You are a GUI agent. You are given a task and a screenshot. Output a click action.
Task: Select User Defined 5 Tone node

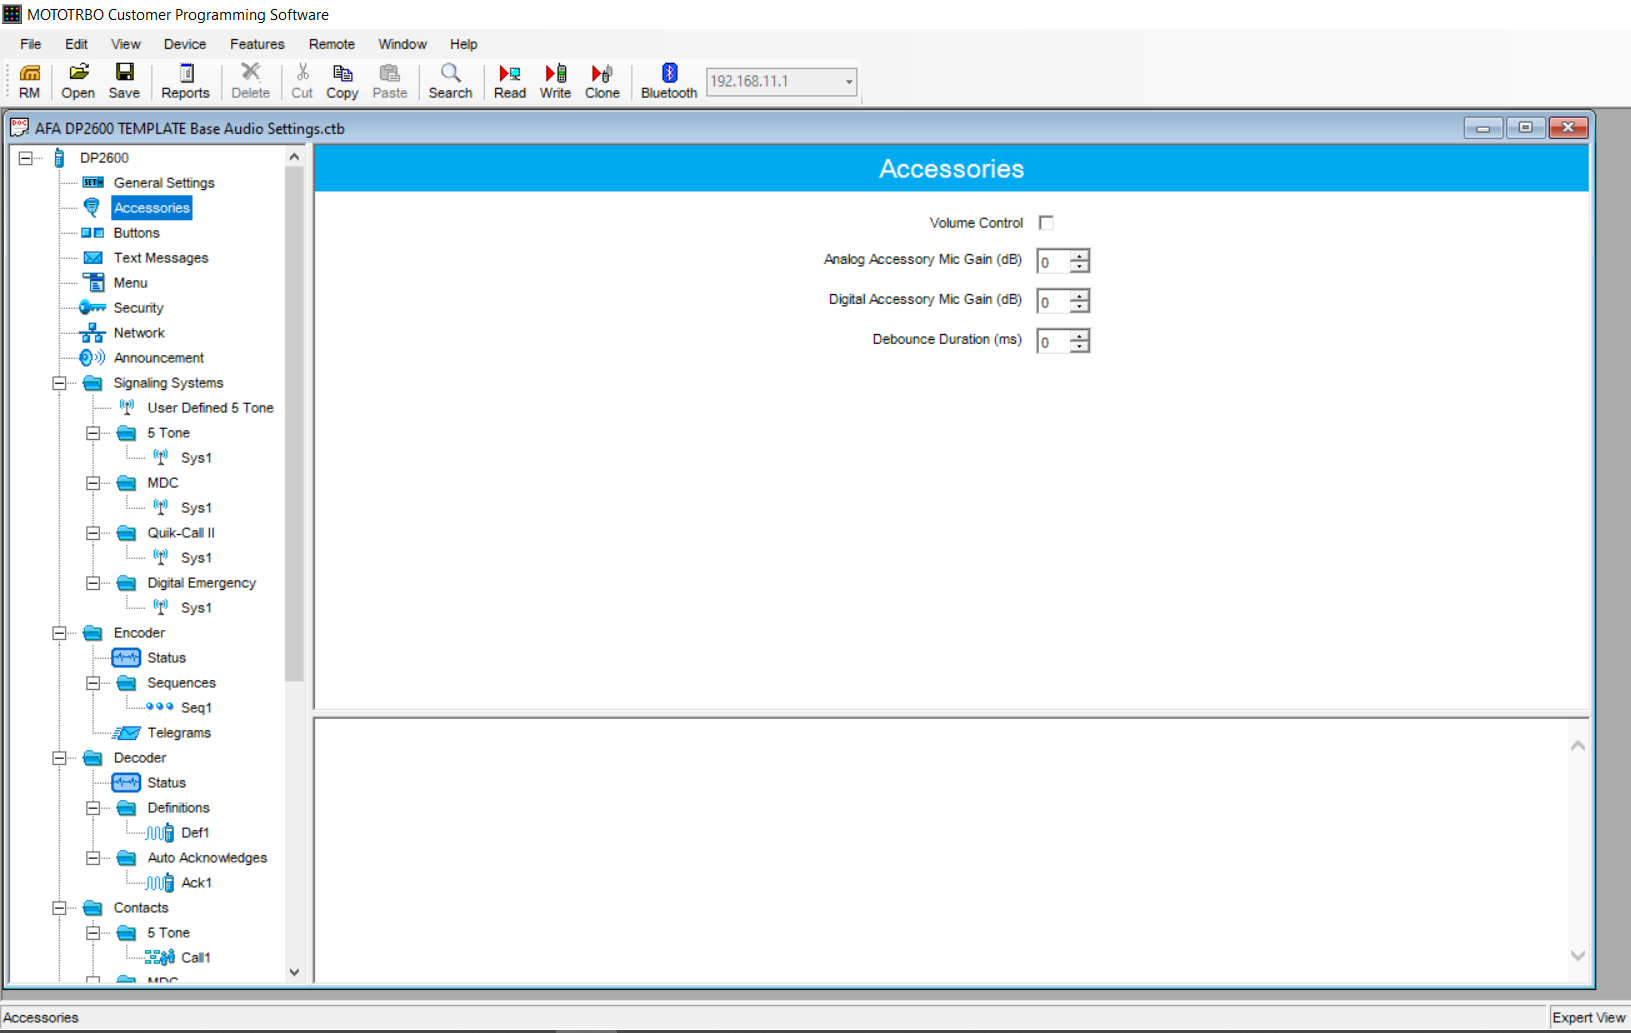(210, 408)
